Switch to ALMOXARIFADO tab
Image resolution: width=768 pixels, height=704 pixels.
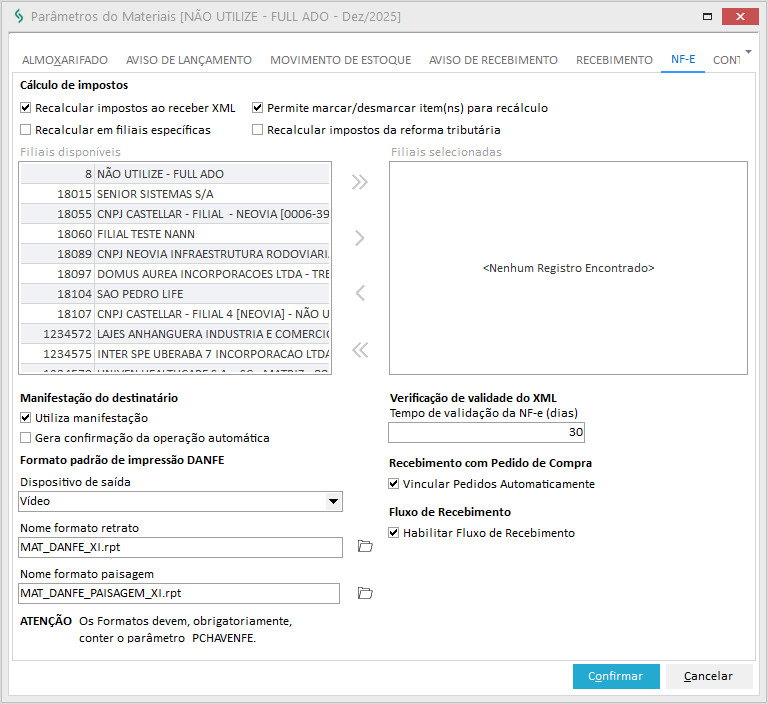65,60
